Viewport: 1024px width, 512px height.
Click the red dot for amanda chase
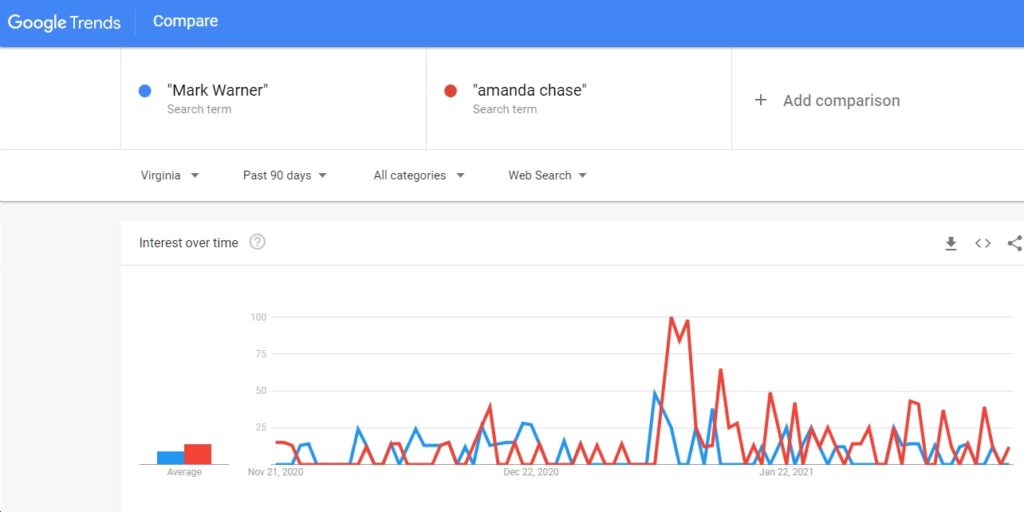pos(450,91)
